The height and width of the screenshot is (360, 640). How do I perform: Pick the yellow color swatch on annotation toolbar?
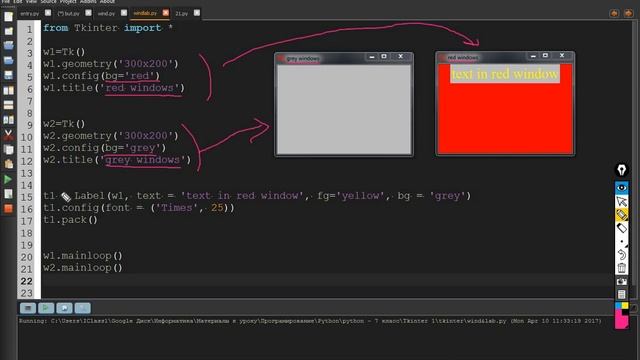tap(624, 306)
